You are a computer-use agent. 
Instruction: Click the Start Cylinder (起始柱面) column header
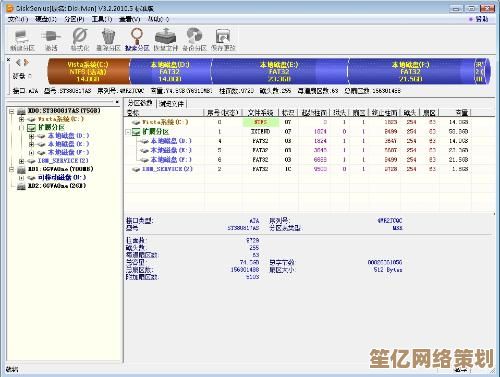point(314,113)
